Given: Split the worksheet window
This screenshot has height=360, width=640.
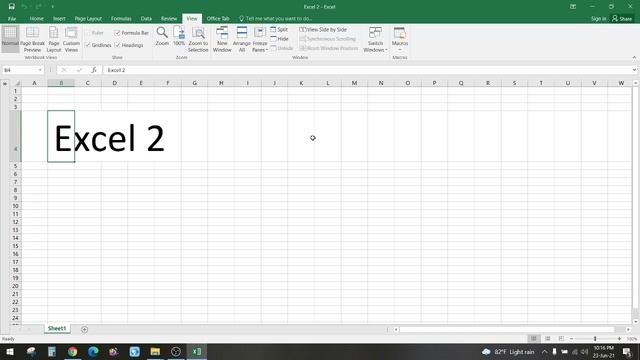Looking at the screenshot, I should (279, 29).
